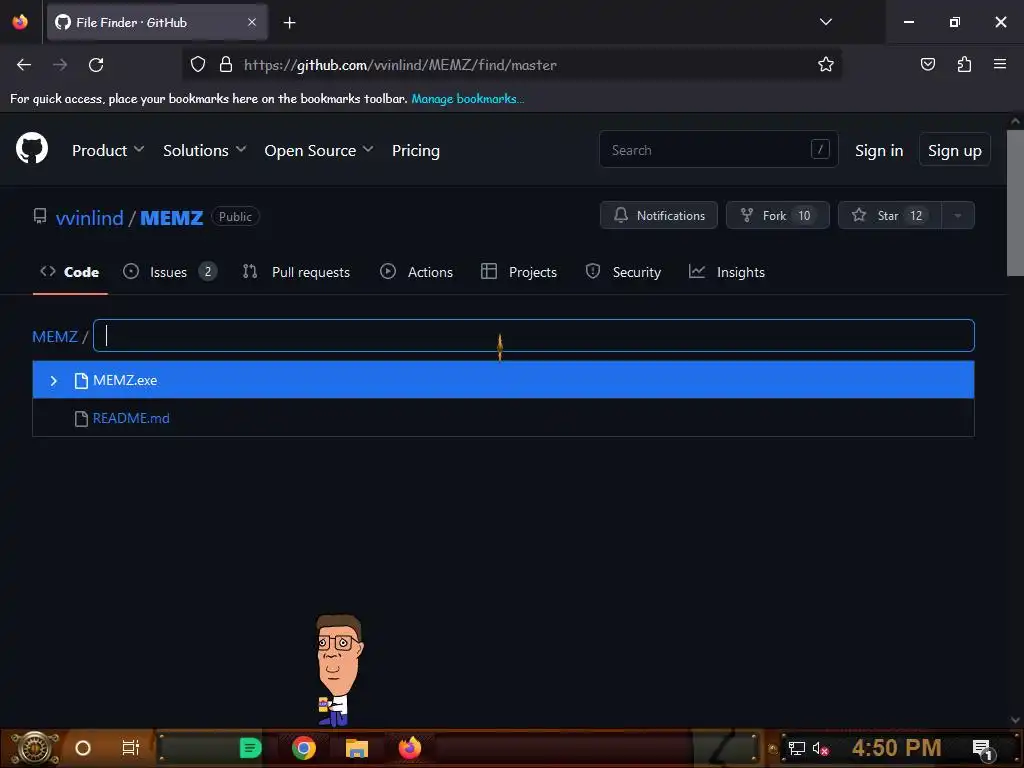Screen dimensions: 1024x768
Task: Click the MEMZ breadcrumb link
Action: coord(55,336)
